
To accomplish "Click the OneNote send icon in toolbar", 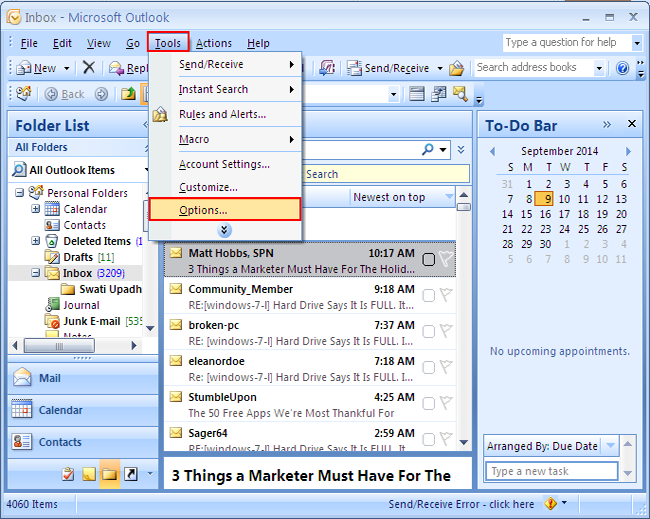I will pyautogui.click(x=327, y=68).
